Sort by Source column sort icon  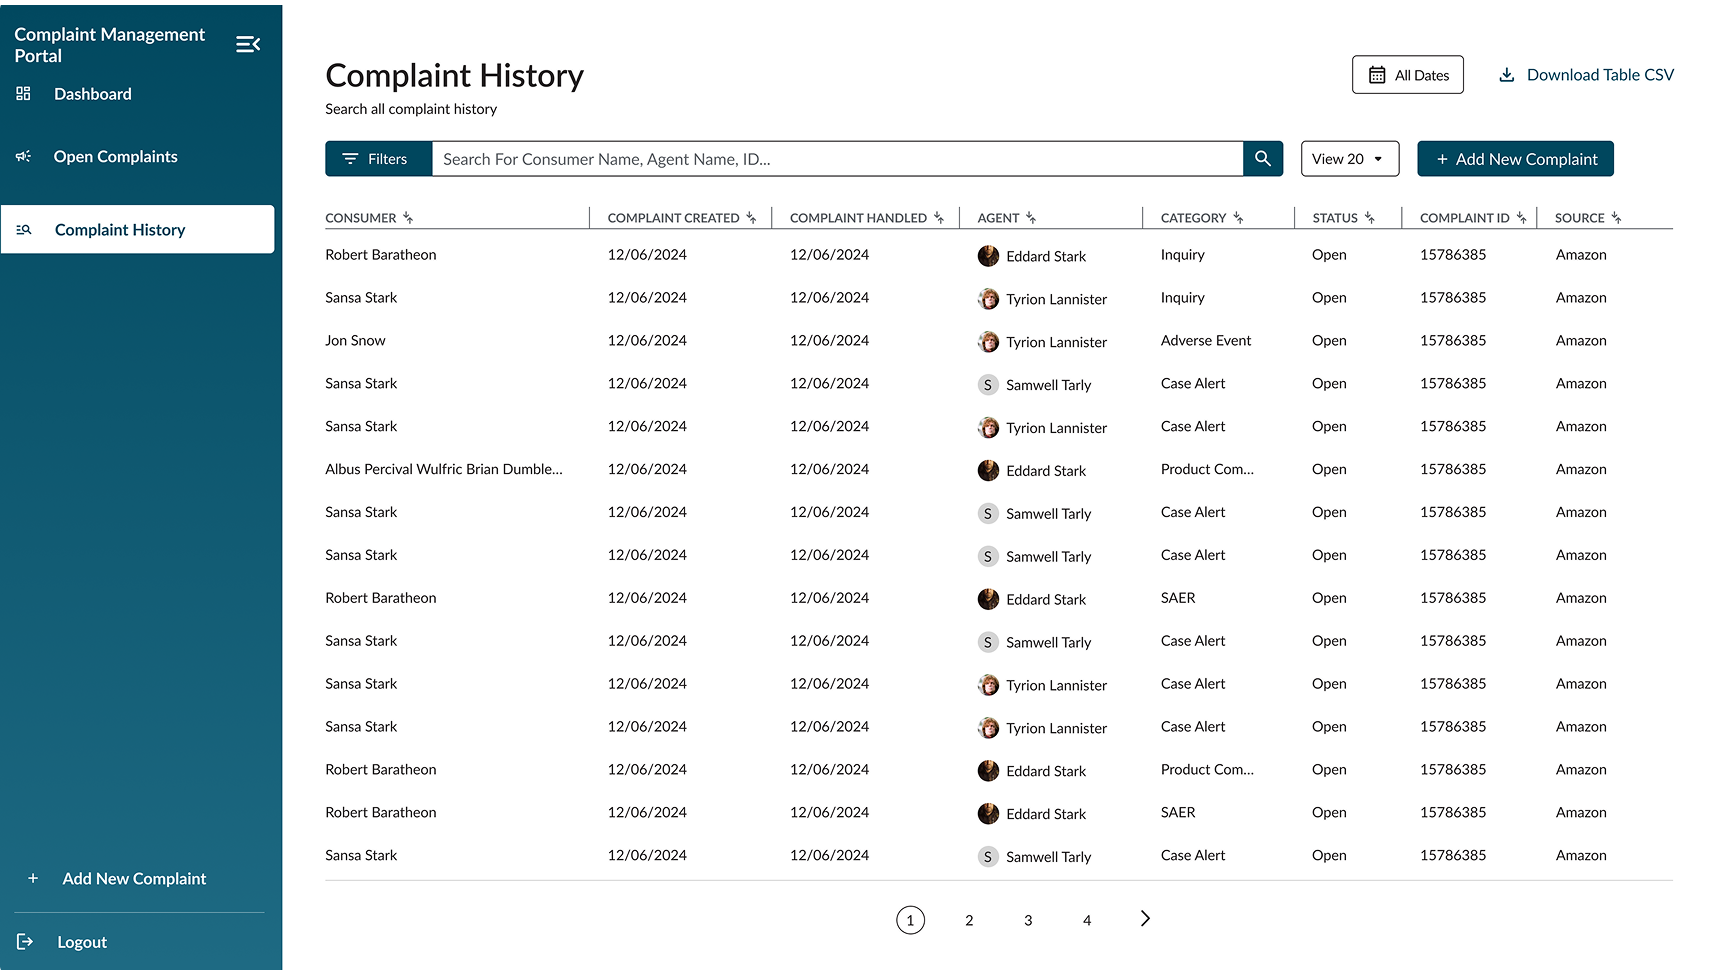point(1616,218)
